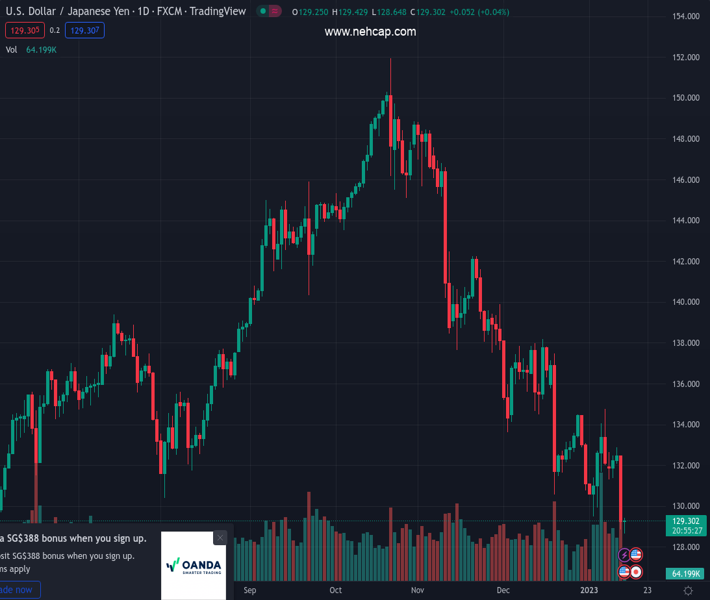The width and height of the screenshot is (710, 600).
Task: Click the 150.000 price scale label
Action: pos(685,98)
